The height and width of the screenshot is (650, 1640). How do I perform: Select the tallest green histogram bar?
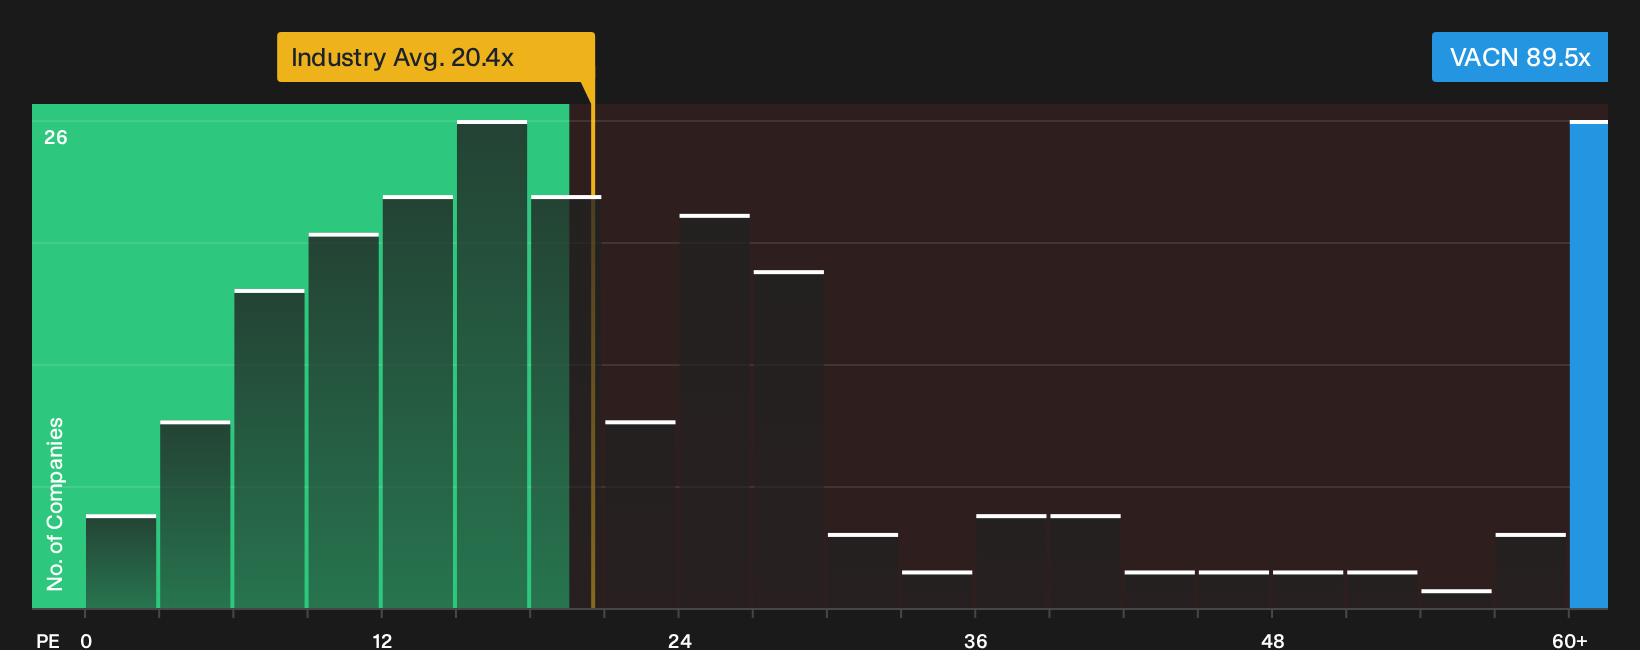(492, 364)
